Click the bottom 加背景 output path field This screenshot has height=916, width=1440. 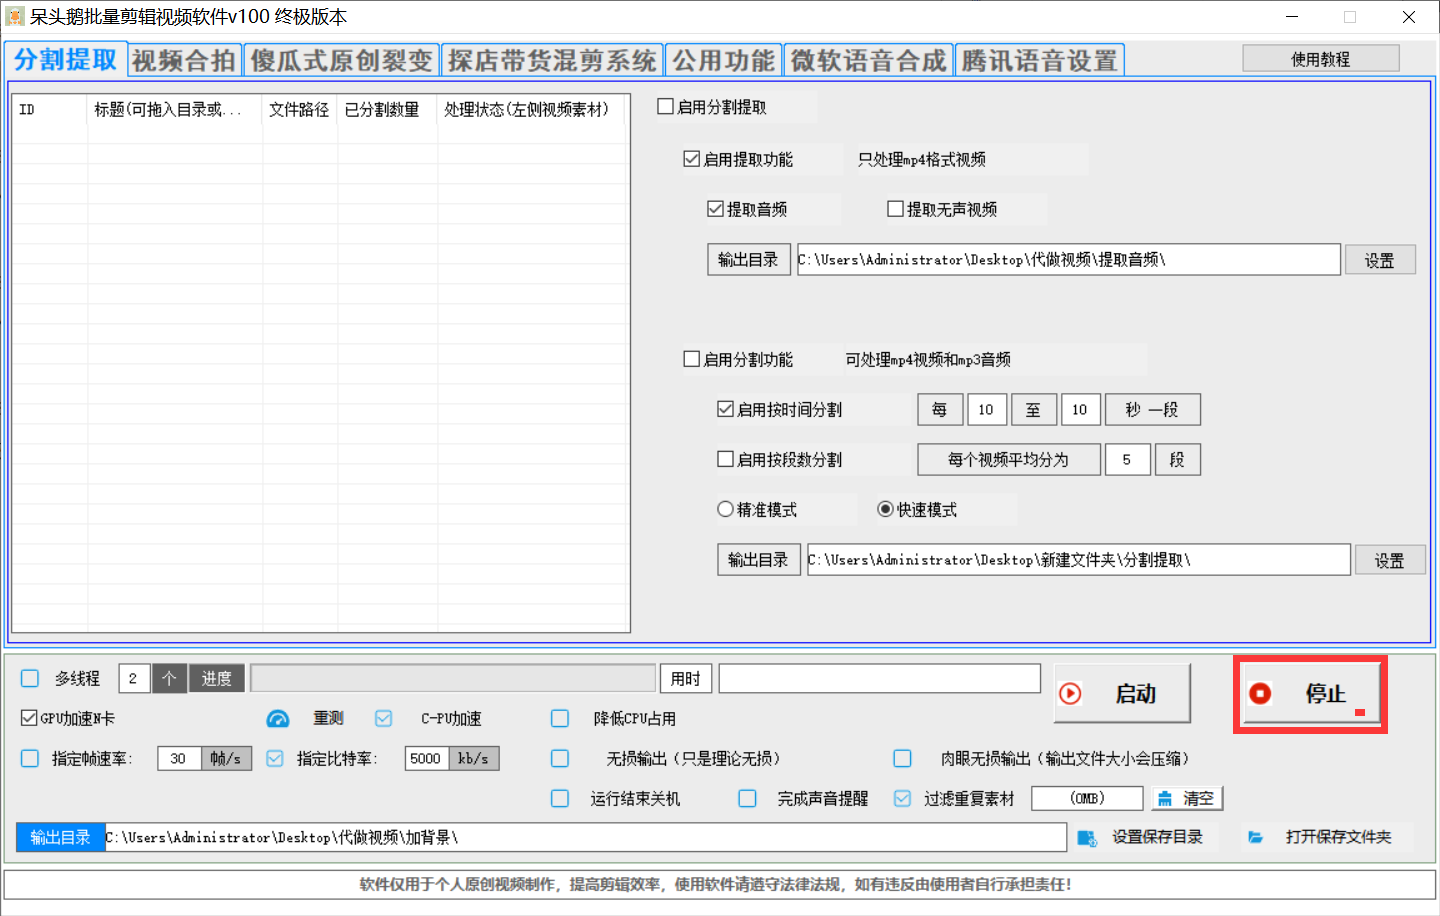[585, 837]
